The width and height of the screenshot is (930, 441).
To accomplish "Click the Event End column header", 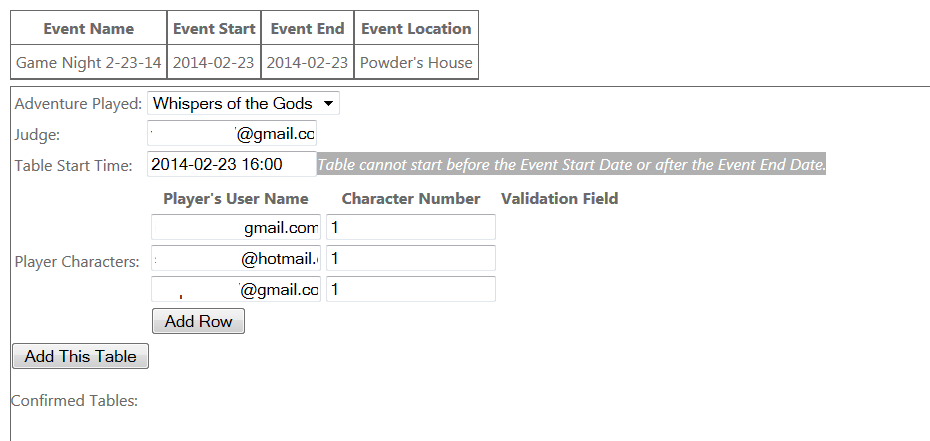I will [x=307, y=29].
